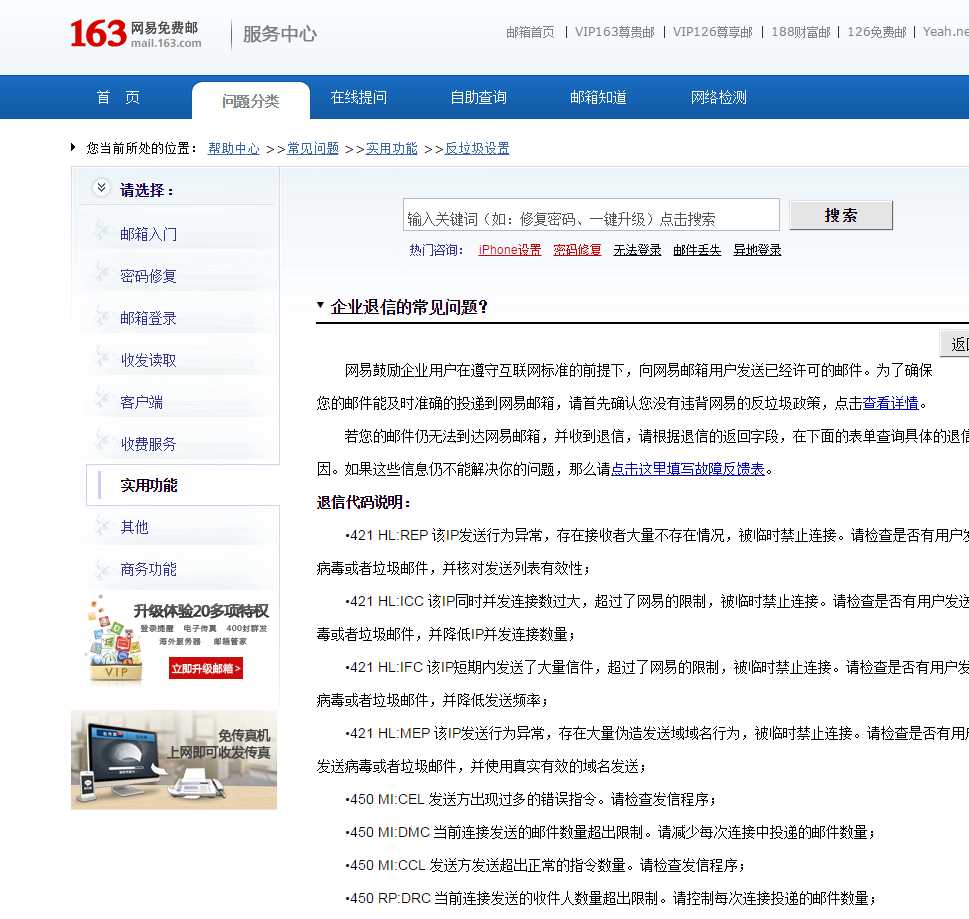Open the VIP upgrade banner image
Image resolution: width=969 pixels, height=919 pixels.
tap(179, 639)
